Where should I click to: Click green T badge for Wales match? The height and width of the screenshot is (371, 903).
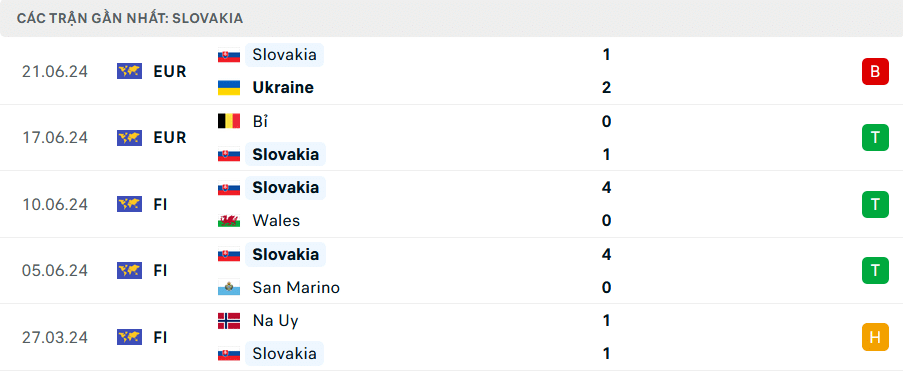[875, 205]
